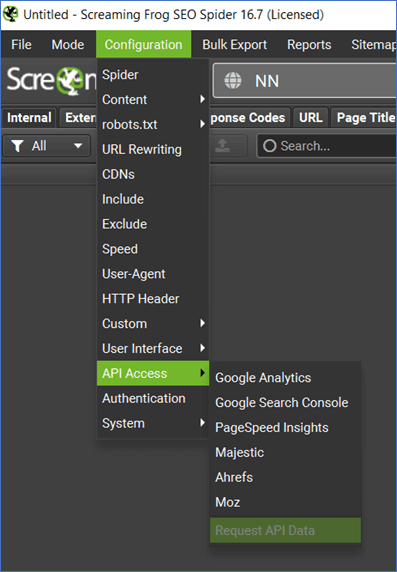The width and height of the screenshot is (397, 572).
Task: Expand the System submenu
Action: [153, 423]
